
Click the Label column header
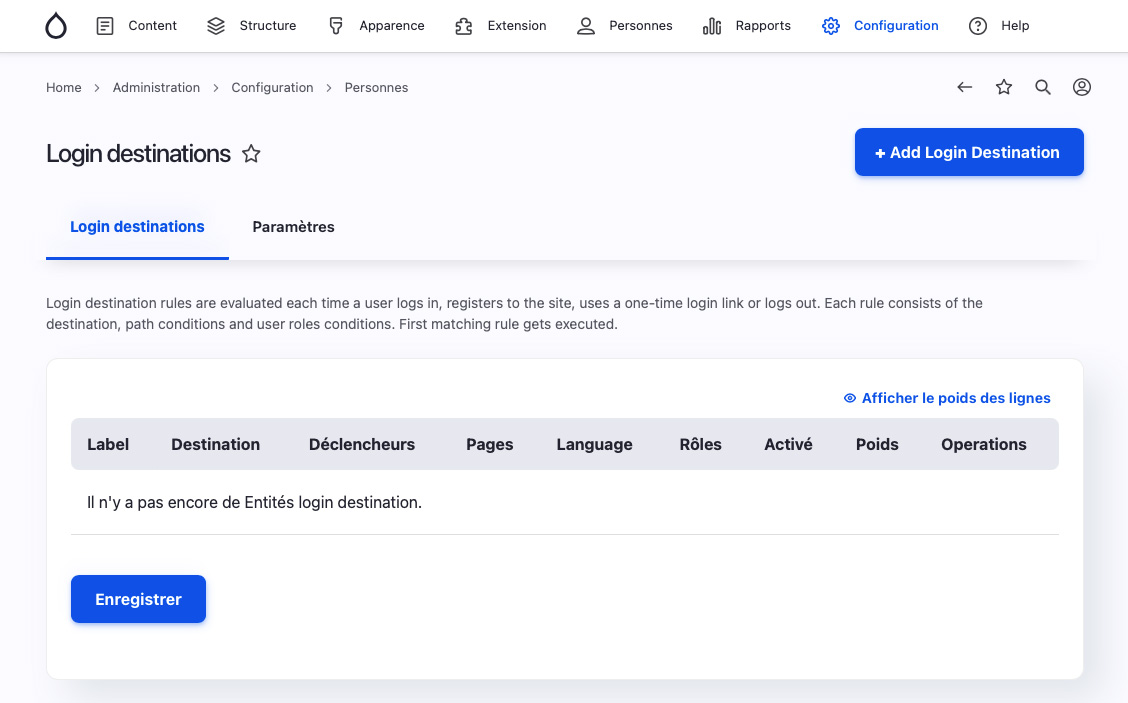tap(108, 444)
